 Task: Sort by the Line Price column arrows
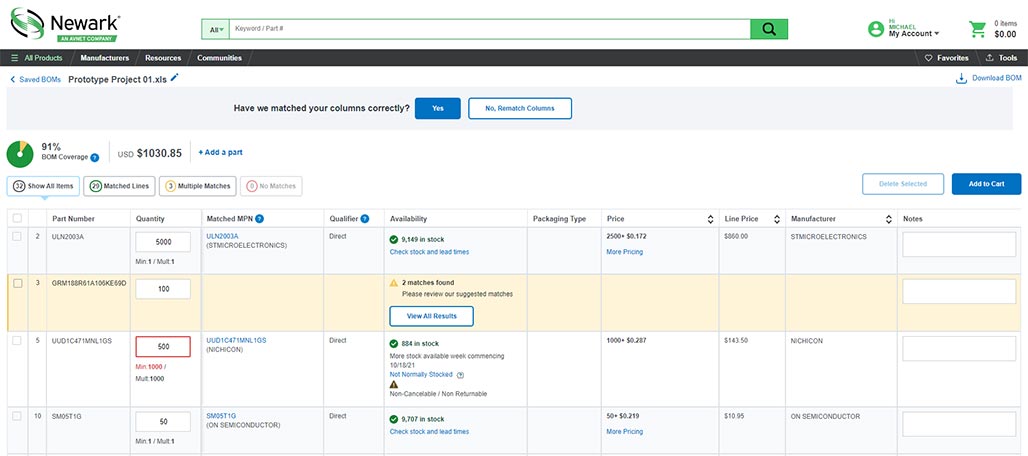[777, 219]
